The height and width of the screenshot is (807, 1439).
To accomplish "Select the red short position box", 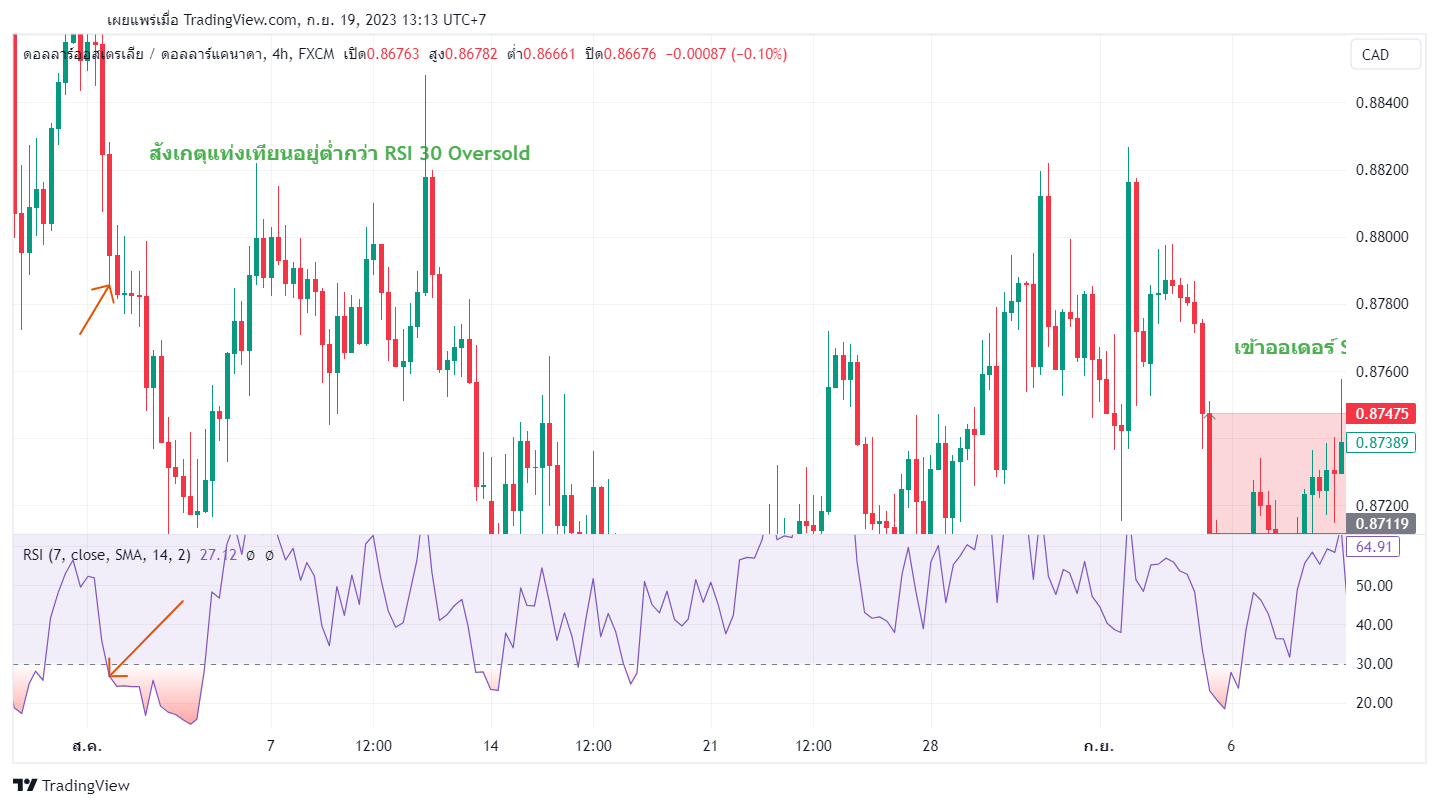I will pyautogui.click(x=1277, y=473).
